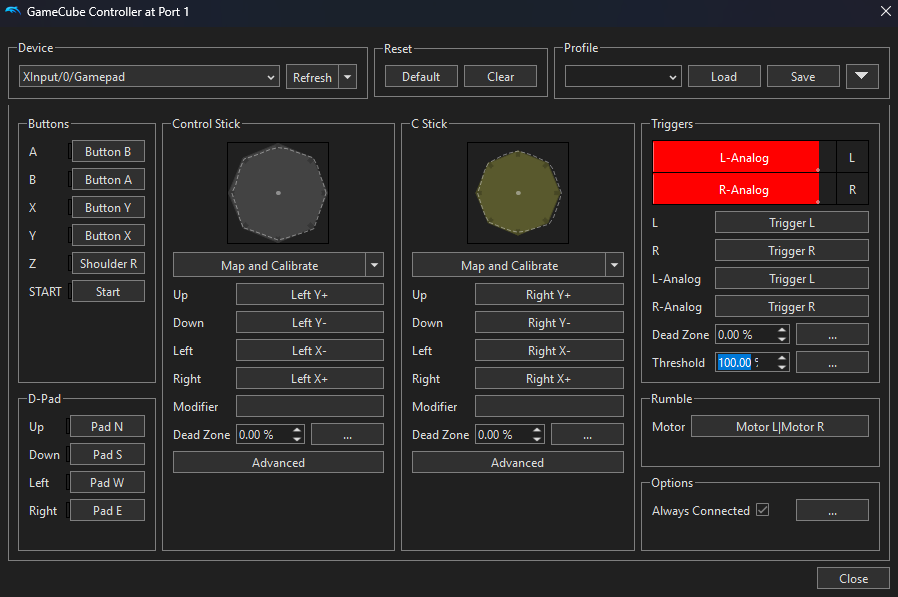This screenshot has height=597, width=898.
Task: Click Control Stick Map and Calibrate
Action: [x=269, y=265]
